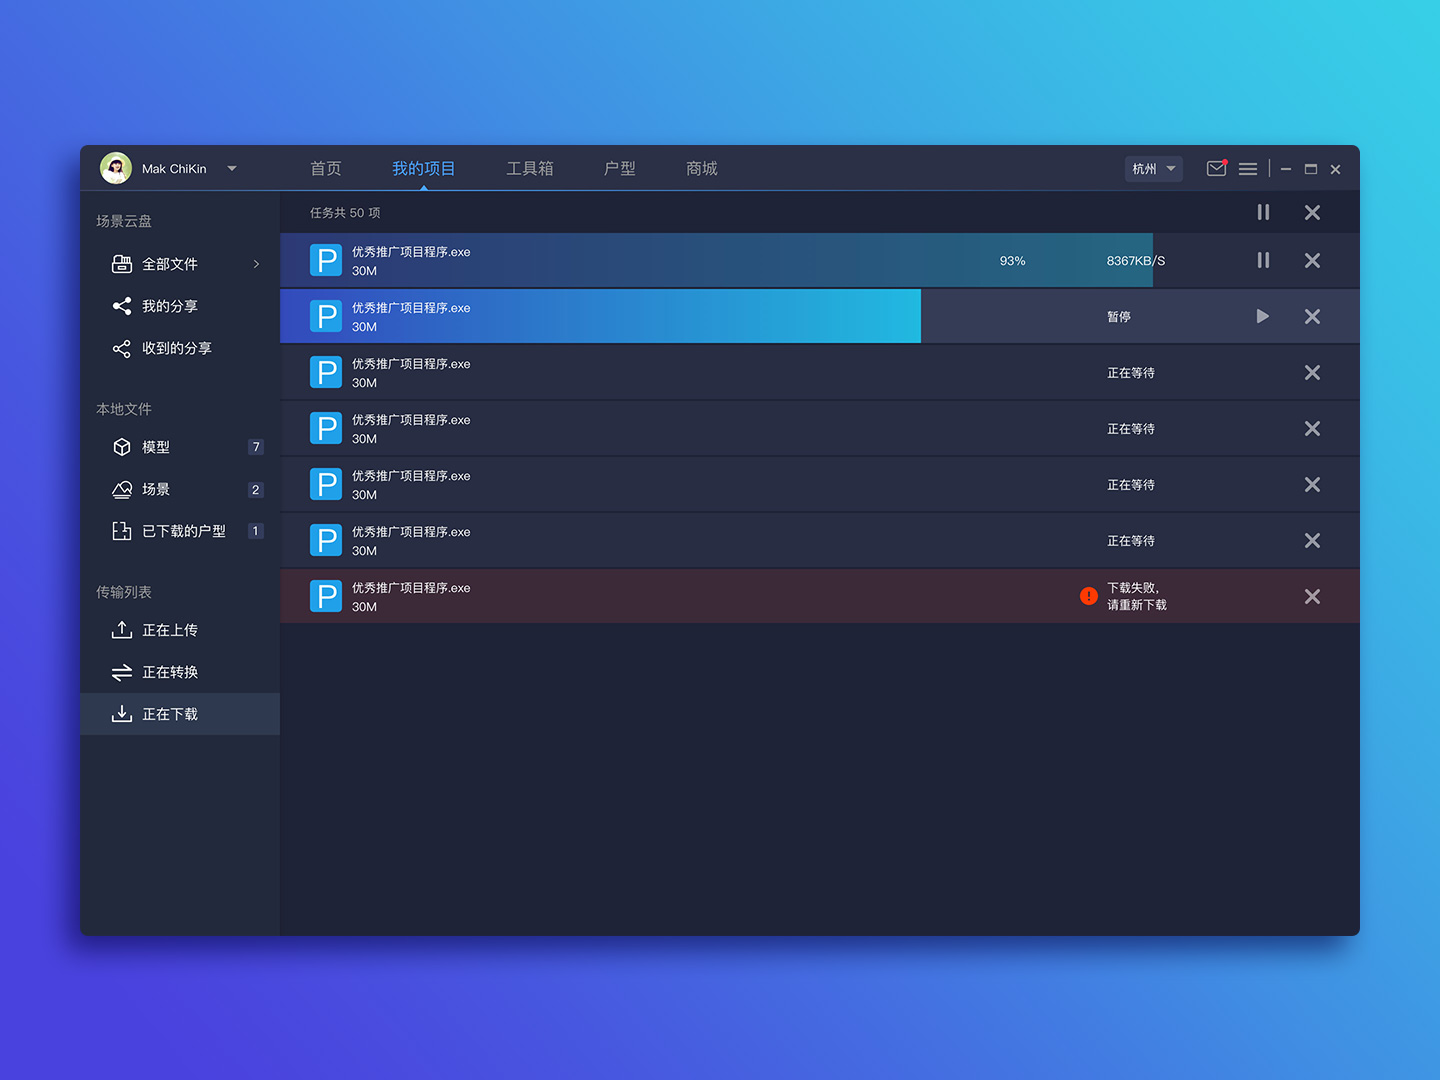Image resolution: width=1440 pixels, height=1080 pixels.
Task: Remove the third 正在等待 task
Action: (1313, 484)
